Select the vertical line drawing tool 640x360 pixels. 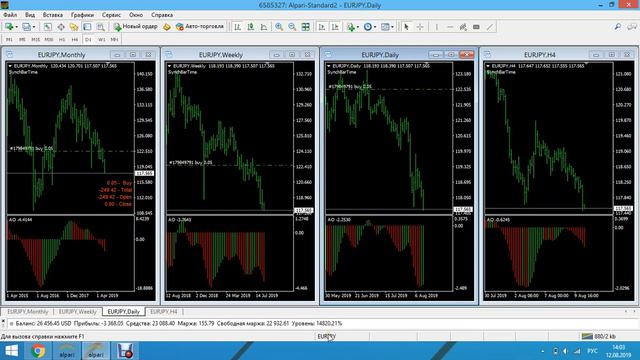click(437, 27)
